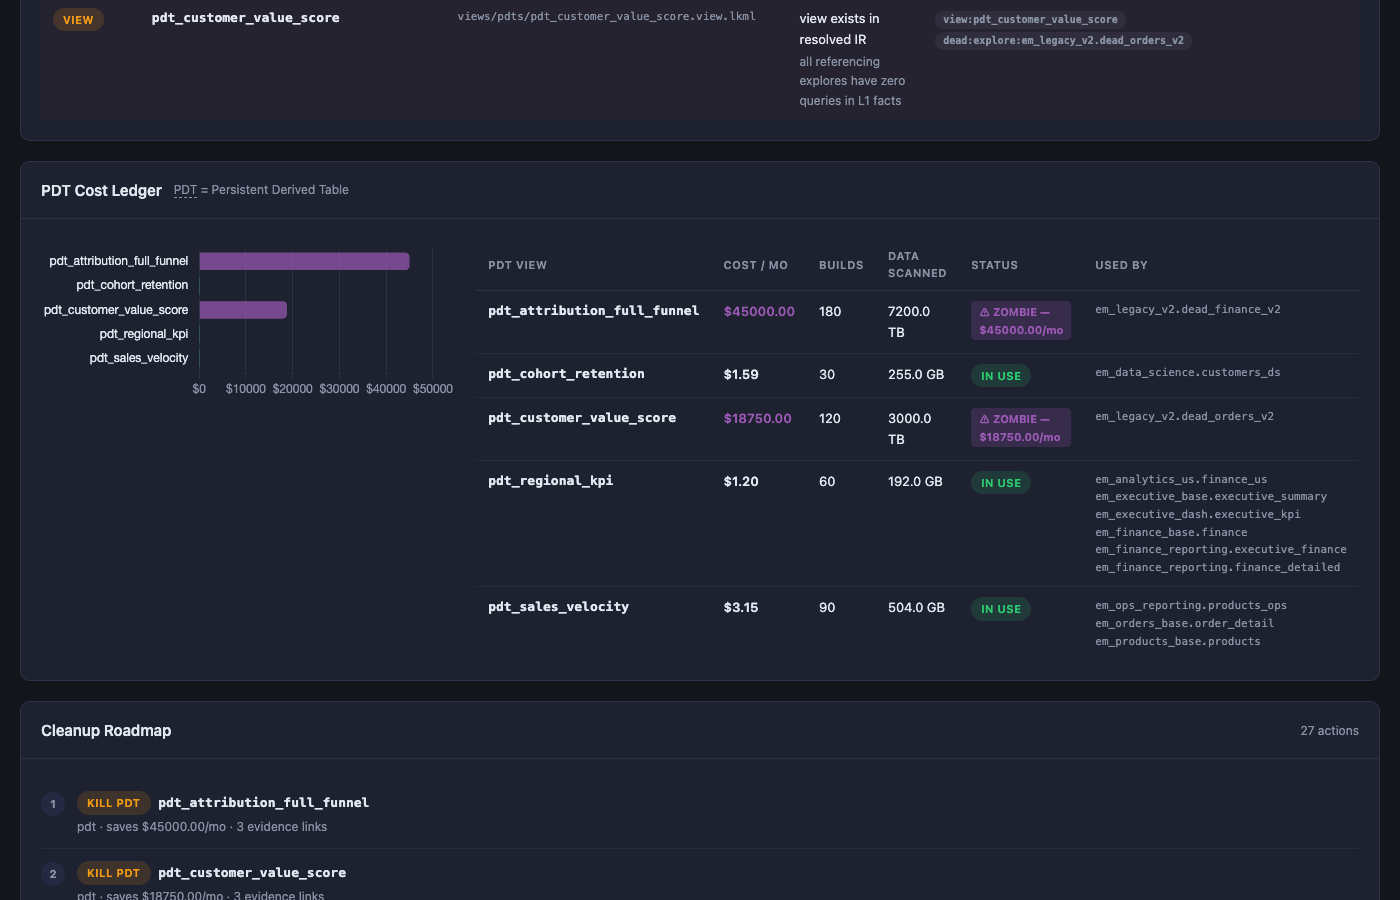The image size is (1400, 900).
Task: Select pdt_customer_value_score table row name
Action: tap(582, 418)
